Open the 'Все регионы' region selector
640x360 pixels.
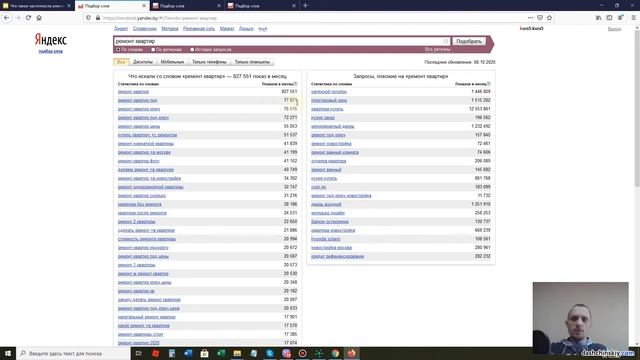[437, 49]
